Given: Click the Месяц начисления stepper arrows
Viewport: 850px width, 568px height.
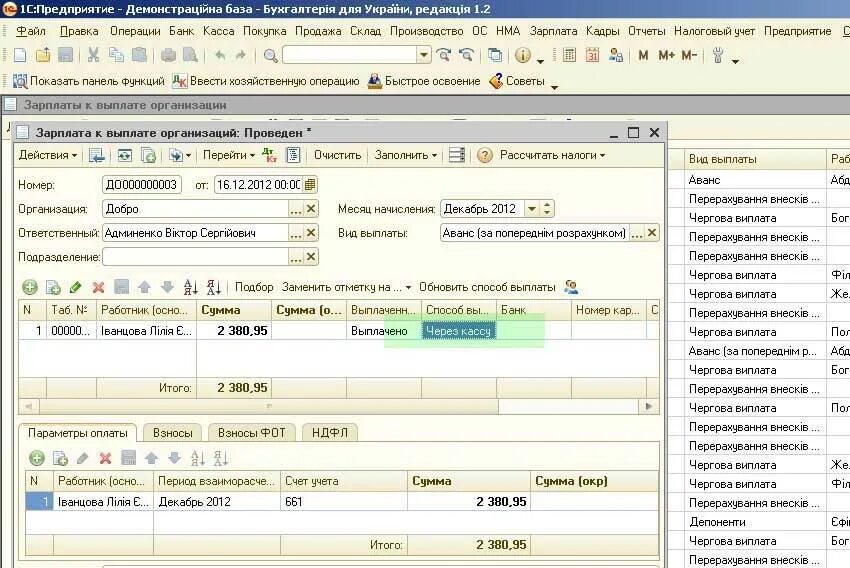Looking at the screenshot, I should [546, 209].
